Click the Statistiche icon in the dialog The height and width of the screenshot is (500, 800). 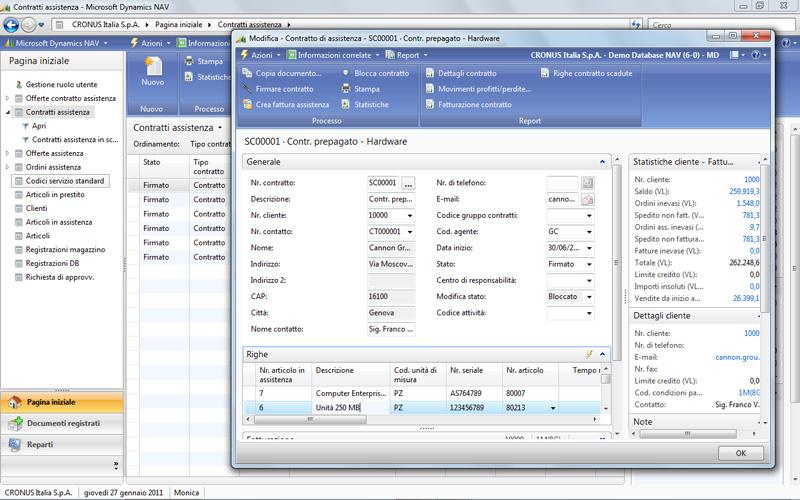coord(345,104)
